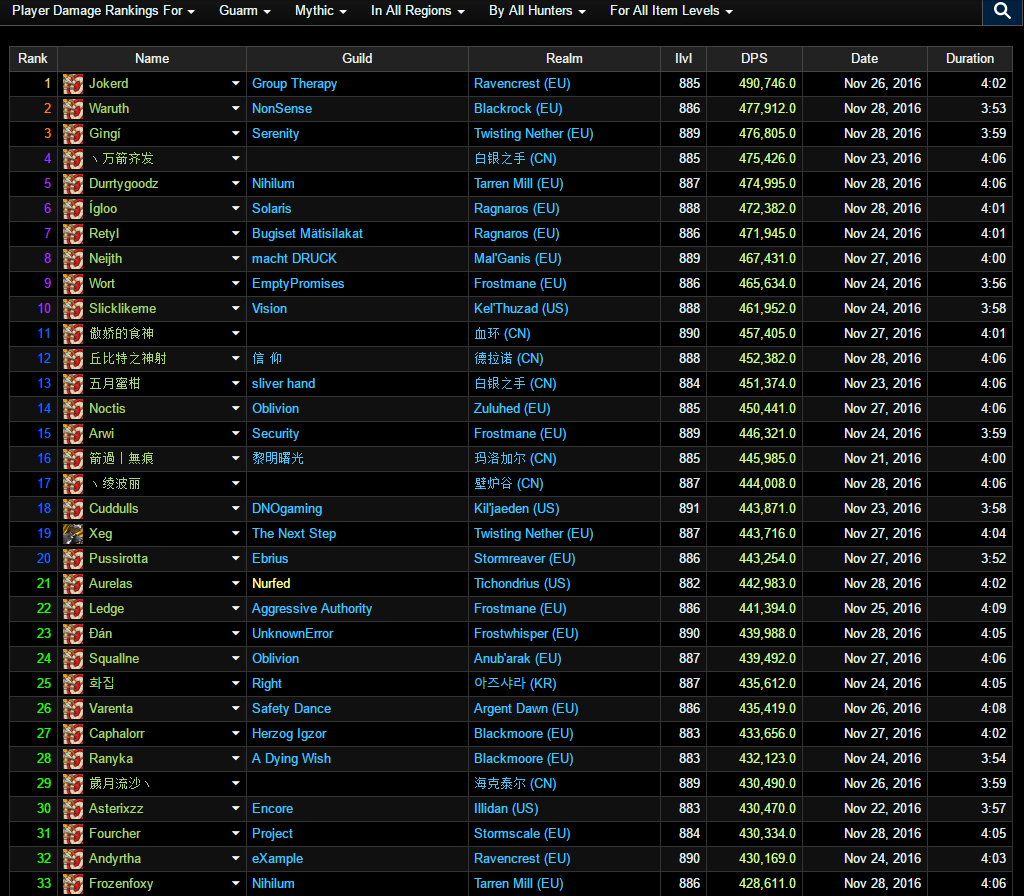Click the item level 891 cell
Viewport: 1024px width, 896px height.
point(689,509)
